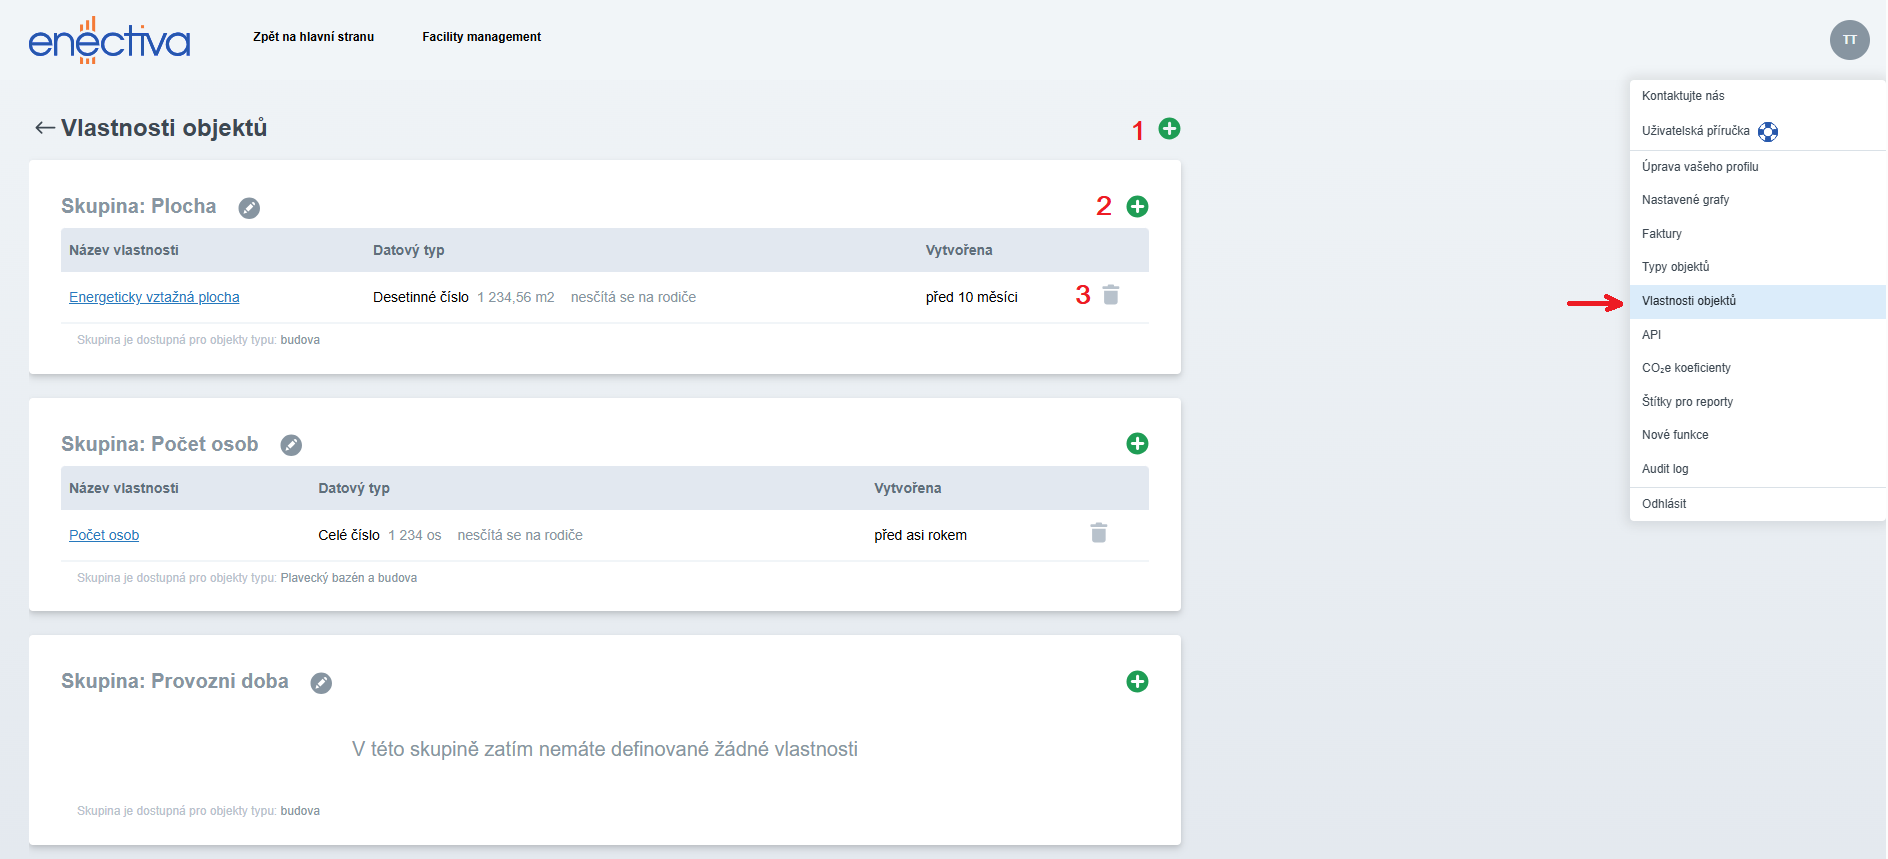
Task: Delete the Počet osob property row
Action: tap(1098, 533)
